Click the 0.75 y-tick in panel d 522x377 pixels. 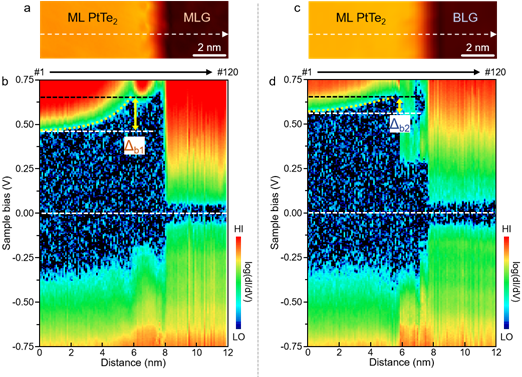[x=293, y=80]
